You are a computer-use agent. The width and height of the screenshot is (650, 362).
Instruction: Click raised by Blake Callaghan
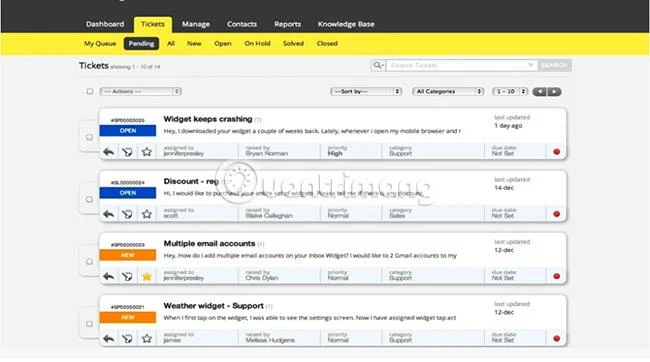click(269, 216)
